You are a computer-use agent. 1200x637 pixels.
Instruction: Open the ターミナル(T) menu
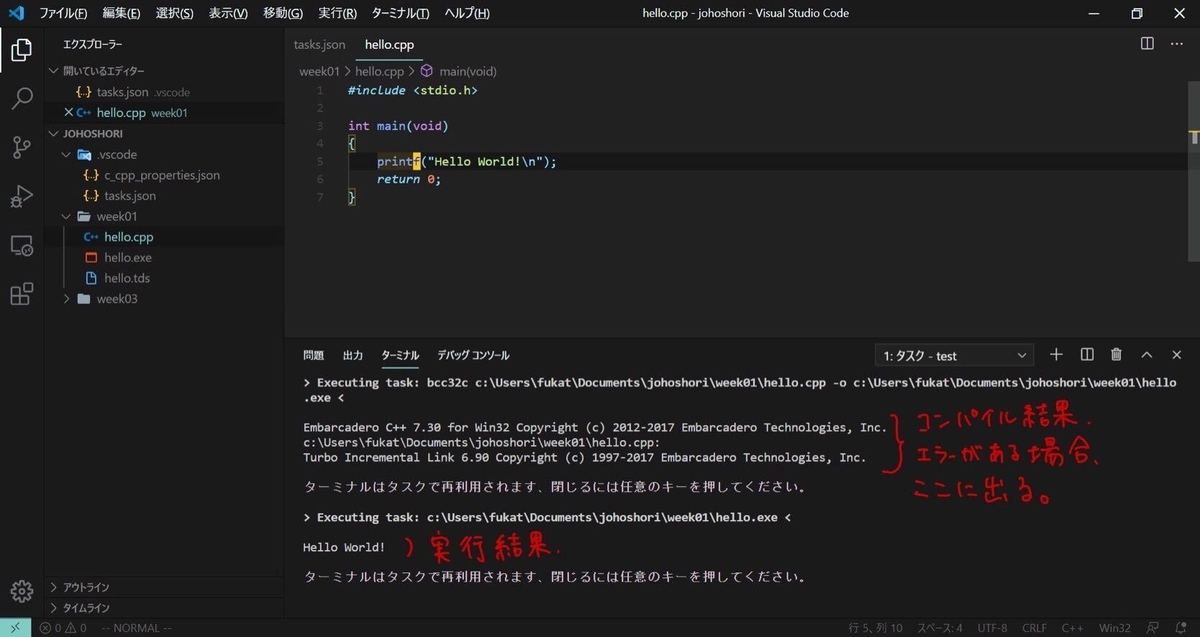pyautogui.click(x=400, y=14)
